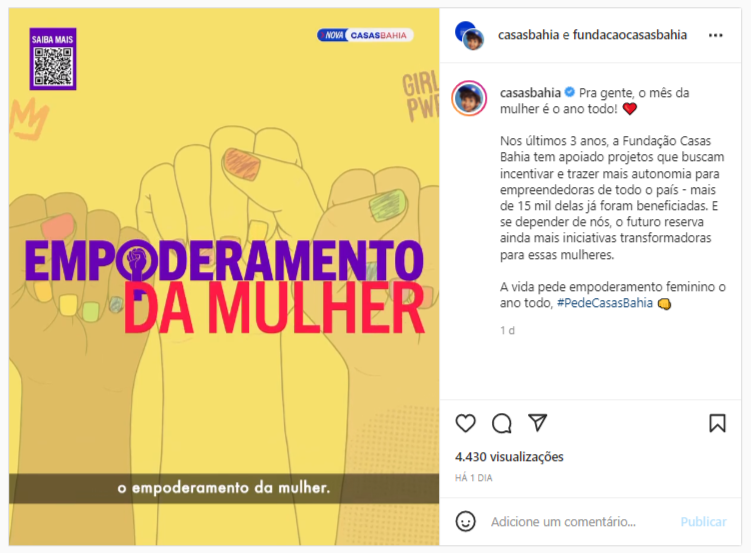
Task: Open the emoji picker smiley icon
Action: (465, 521)
